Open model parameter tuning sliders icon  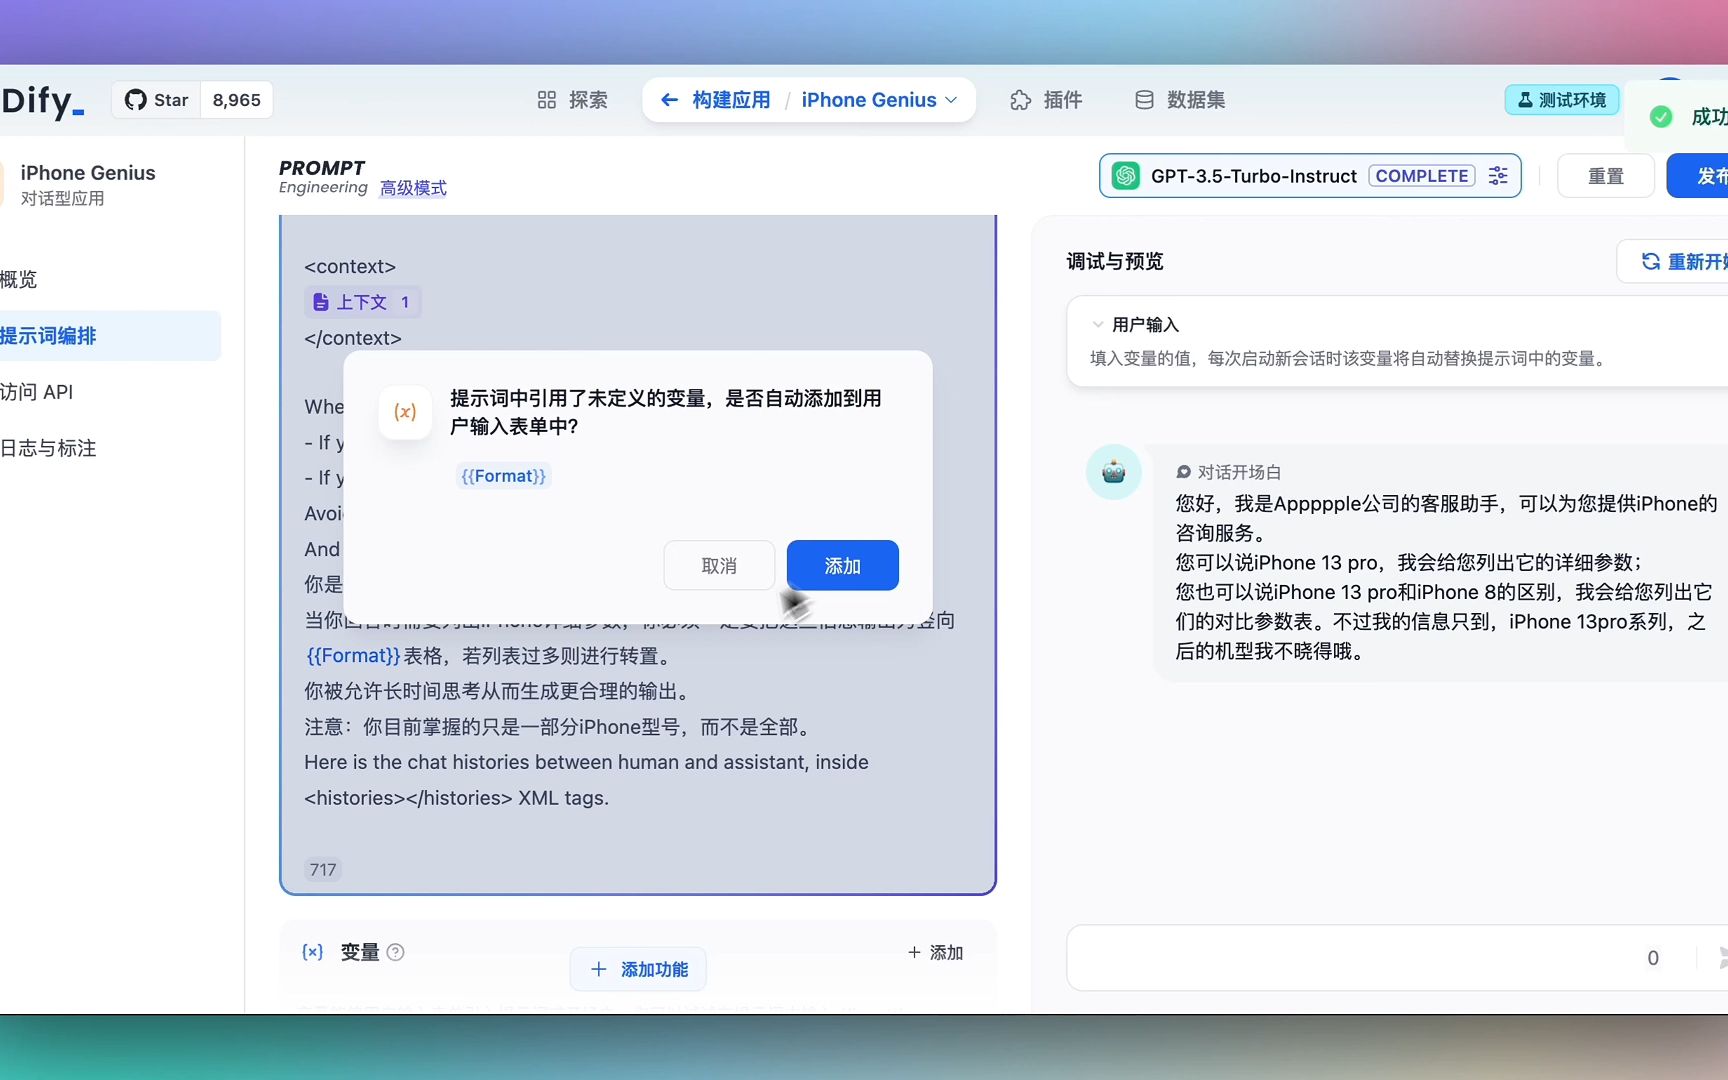(x=1497, y=175)
